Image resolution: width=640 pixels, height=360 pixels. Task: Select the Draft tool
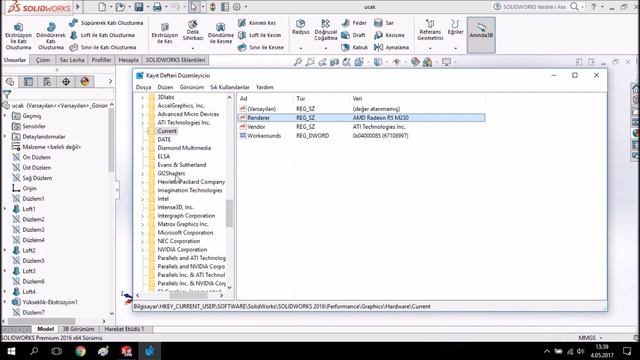point(353,35)
